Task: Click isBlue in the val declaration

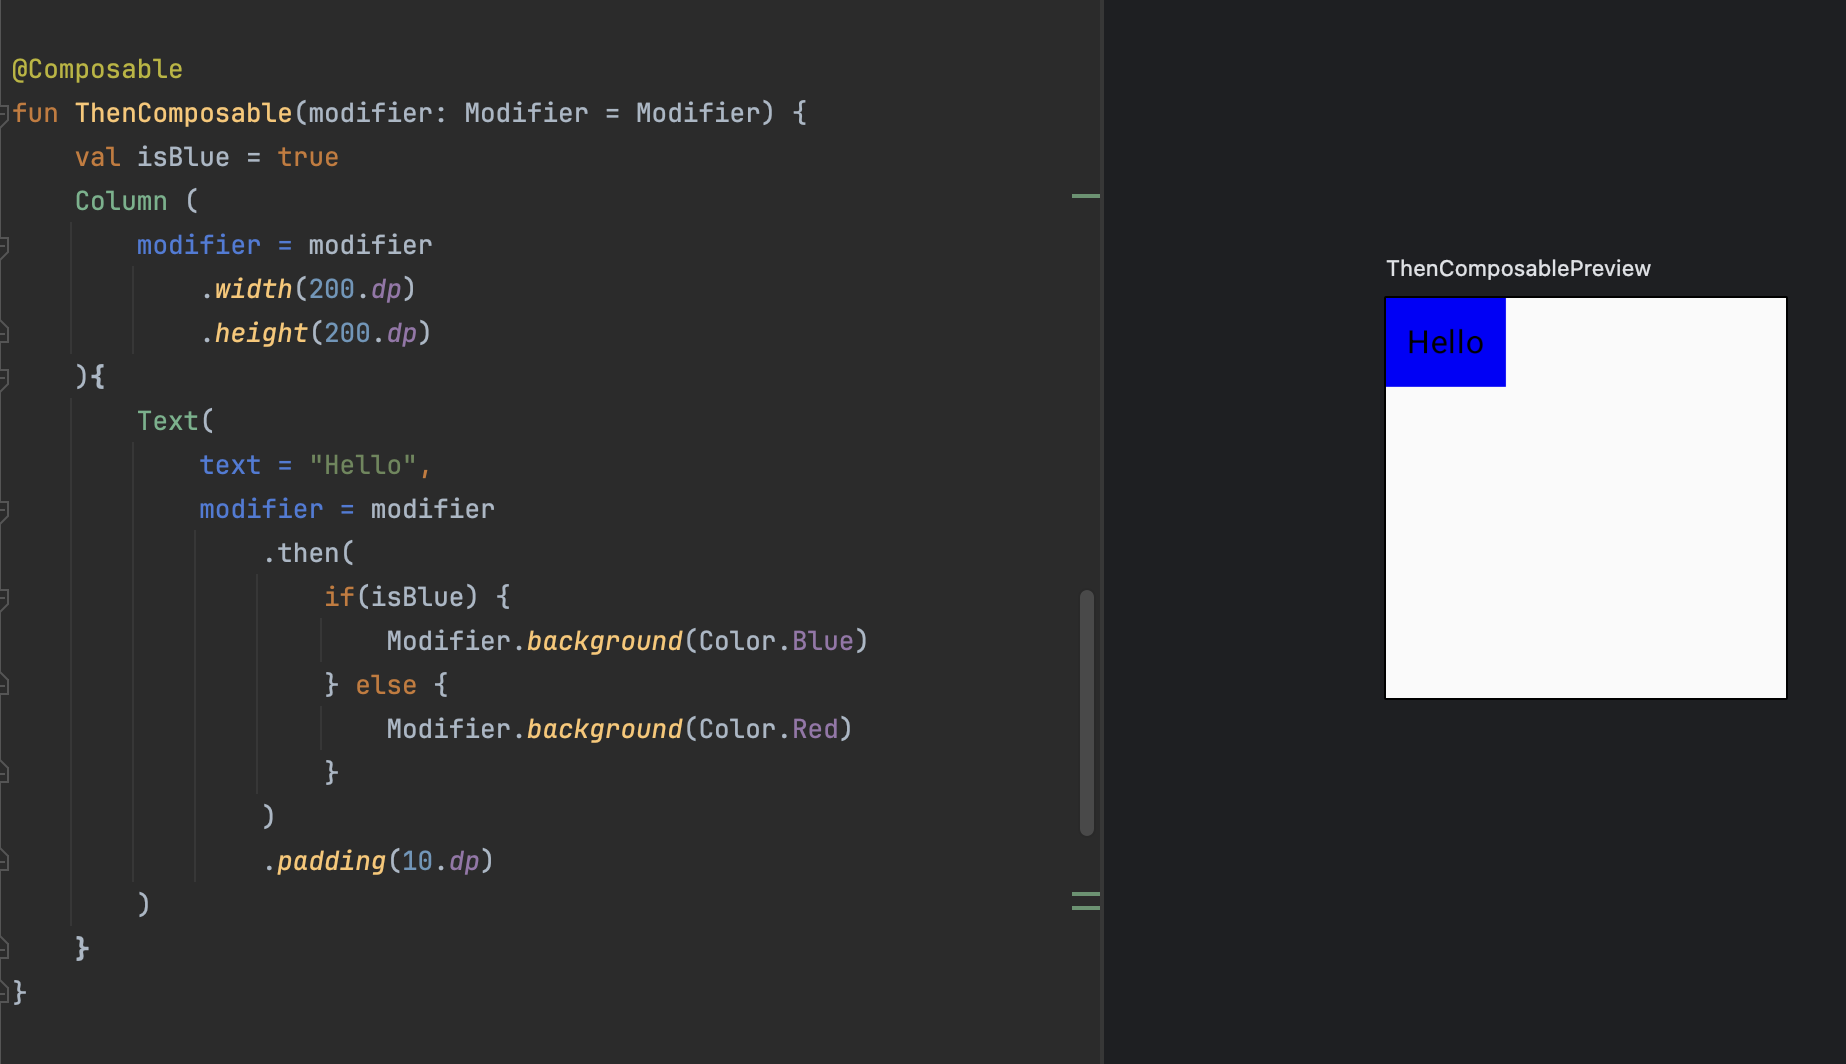Action: click(x=183, y=157)
